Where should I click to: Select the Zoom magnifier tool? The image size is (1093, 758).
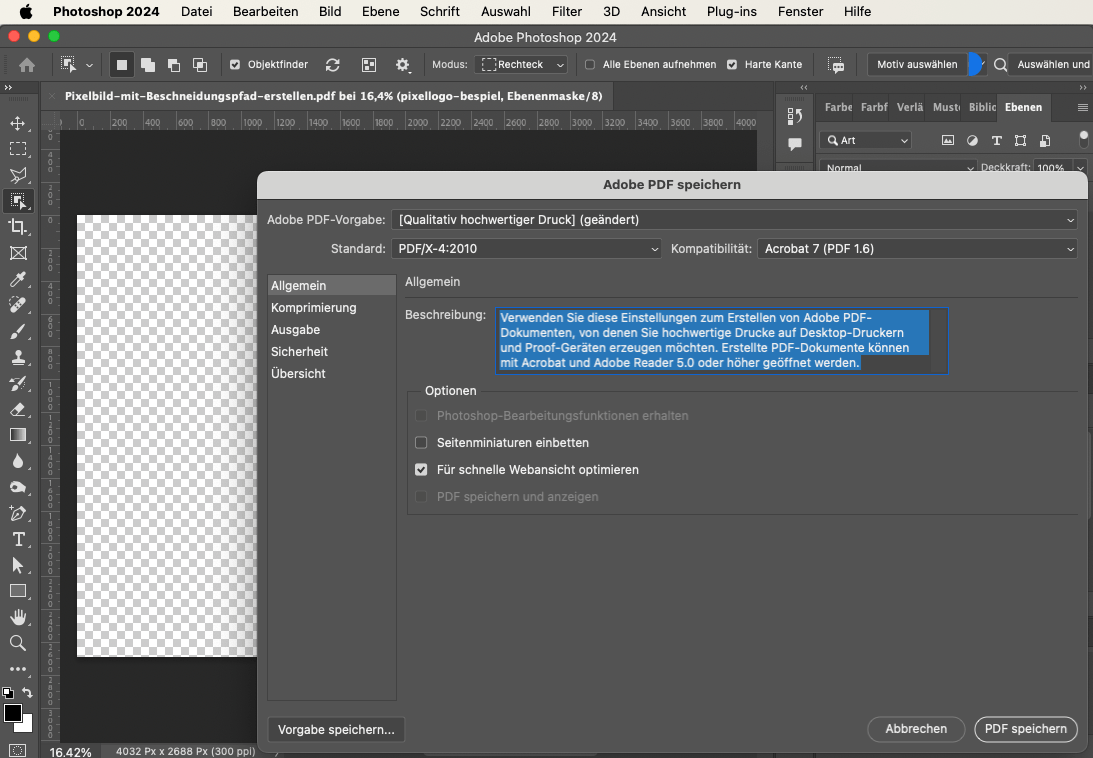click(x=18, y=643)
